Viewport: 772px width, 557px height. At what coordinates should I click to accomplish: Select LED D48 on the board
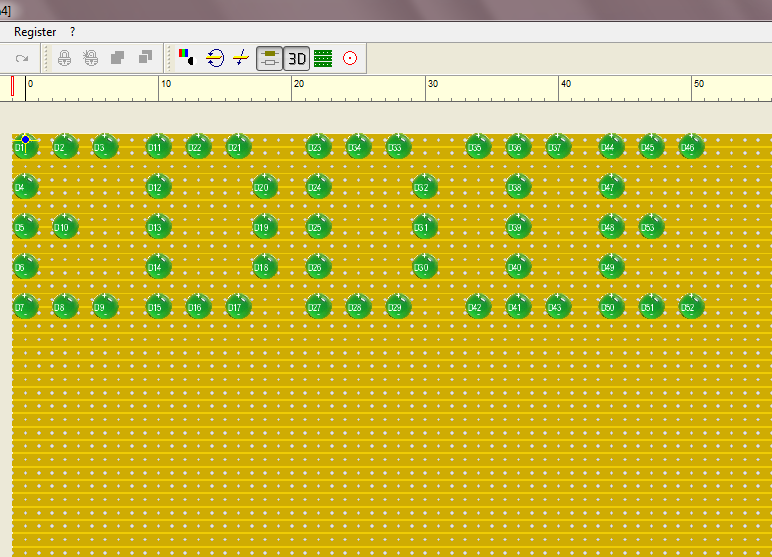coord(611,226)
